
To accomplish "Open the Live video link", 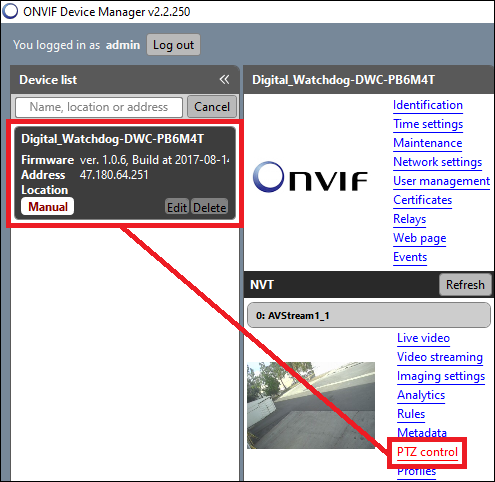I will [x=423, y=338].
